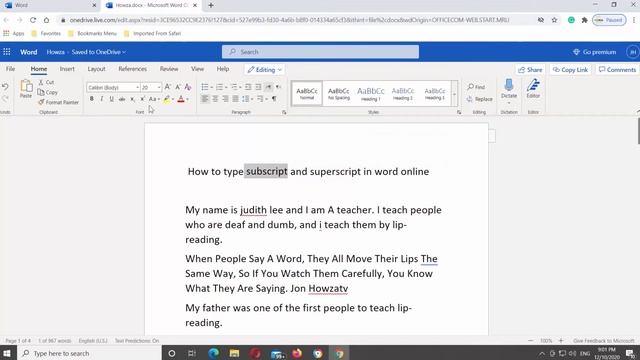Open the app launcher grid icon
Screen dimensions: 640x360
(x=7, y=52)
